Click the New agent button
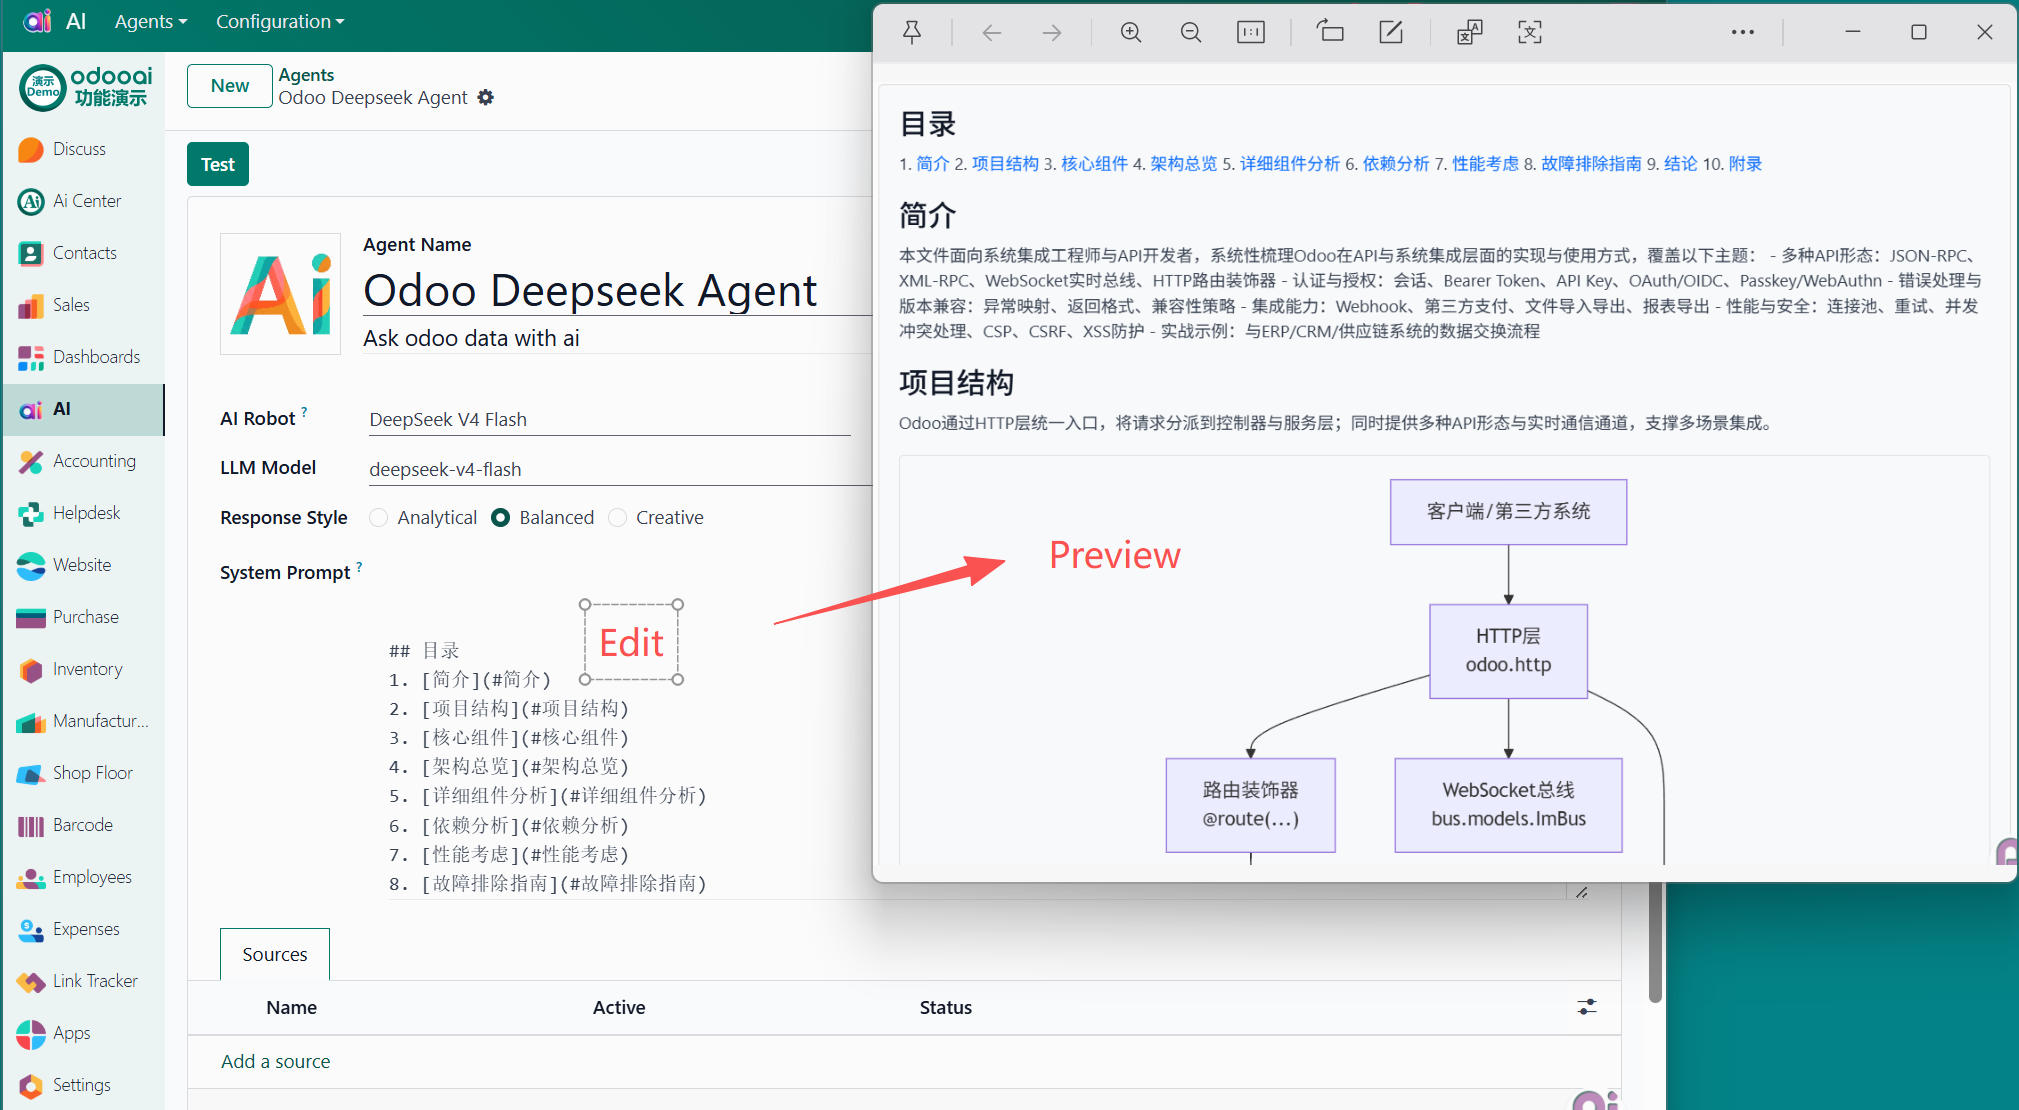 point(230,86)
